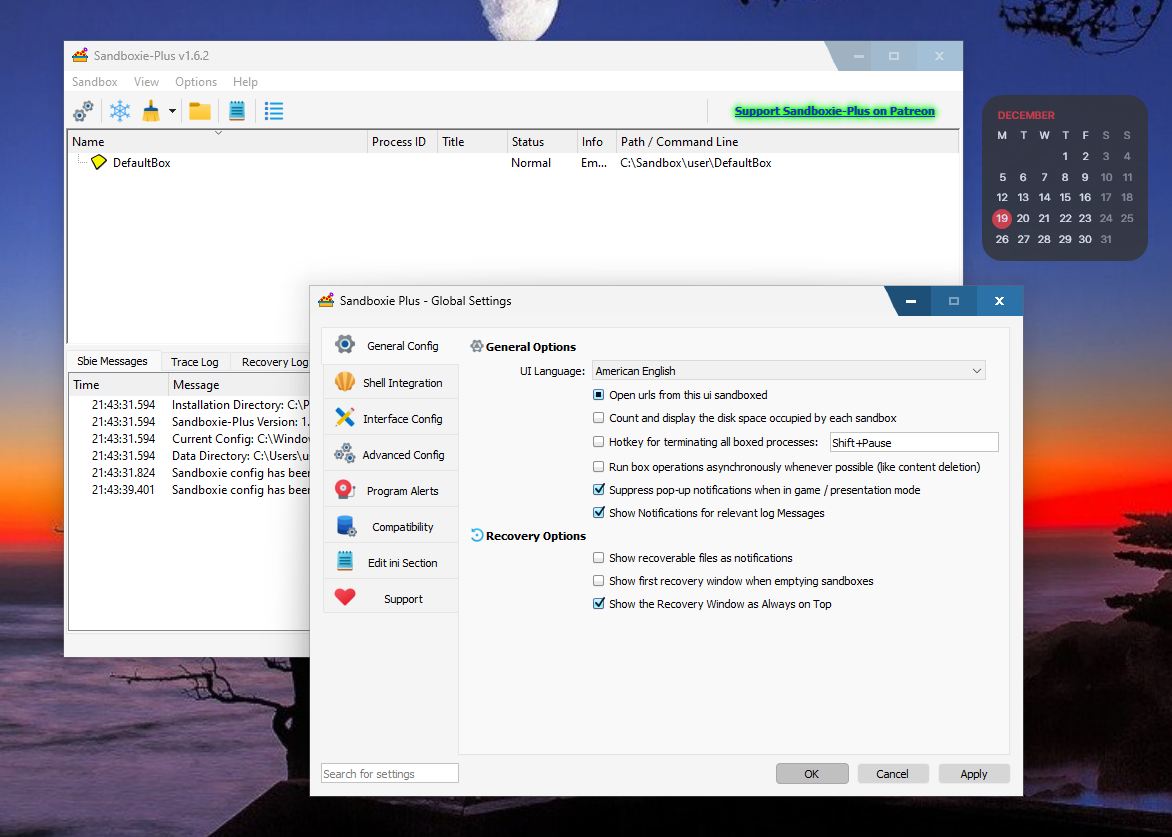This screenshot has width=1172, height=837.
Task: Enable hotkey for terminating all boxed processes
Action: point(598,442)
